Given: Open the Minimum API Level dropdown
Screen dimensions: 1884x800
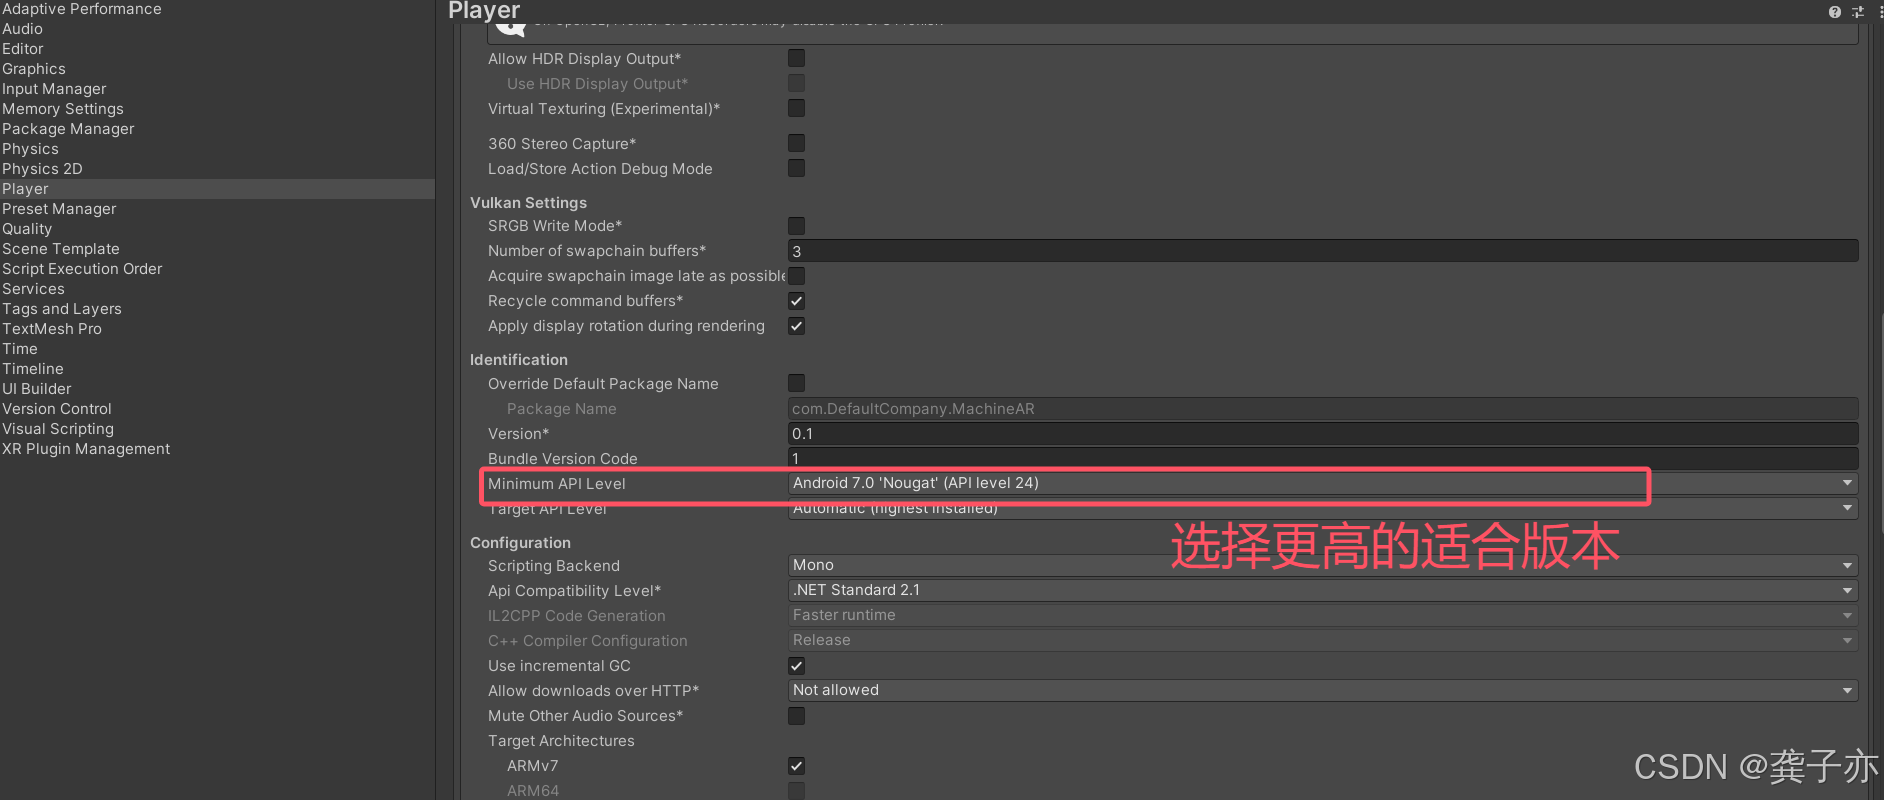Looking at the screenshot, I should [x=1323, y=483].
